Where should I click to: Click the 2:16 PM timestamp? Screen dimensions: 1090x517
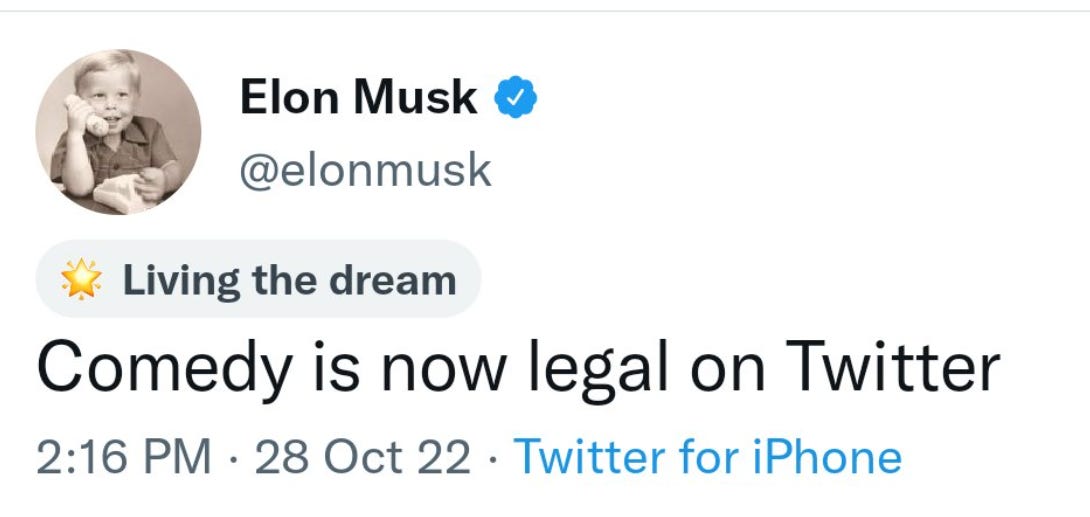124,457
